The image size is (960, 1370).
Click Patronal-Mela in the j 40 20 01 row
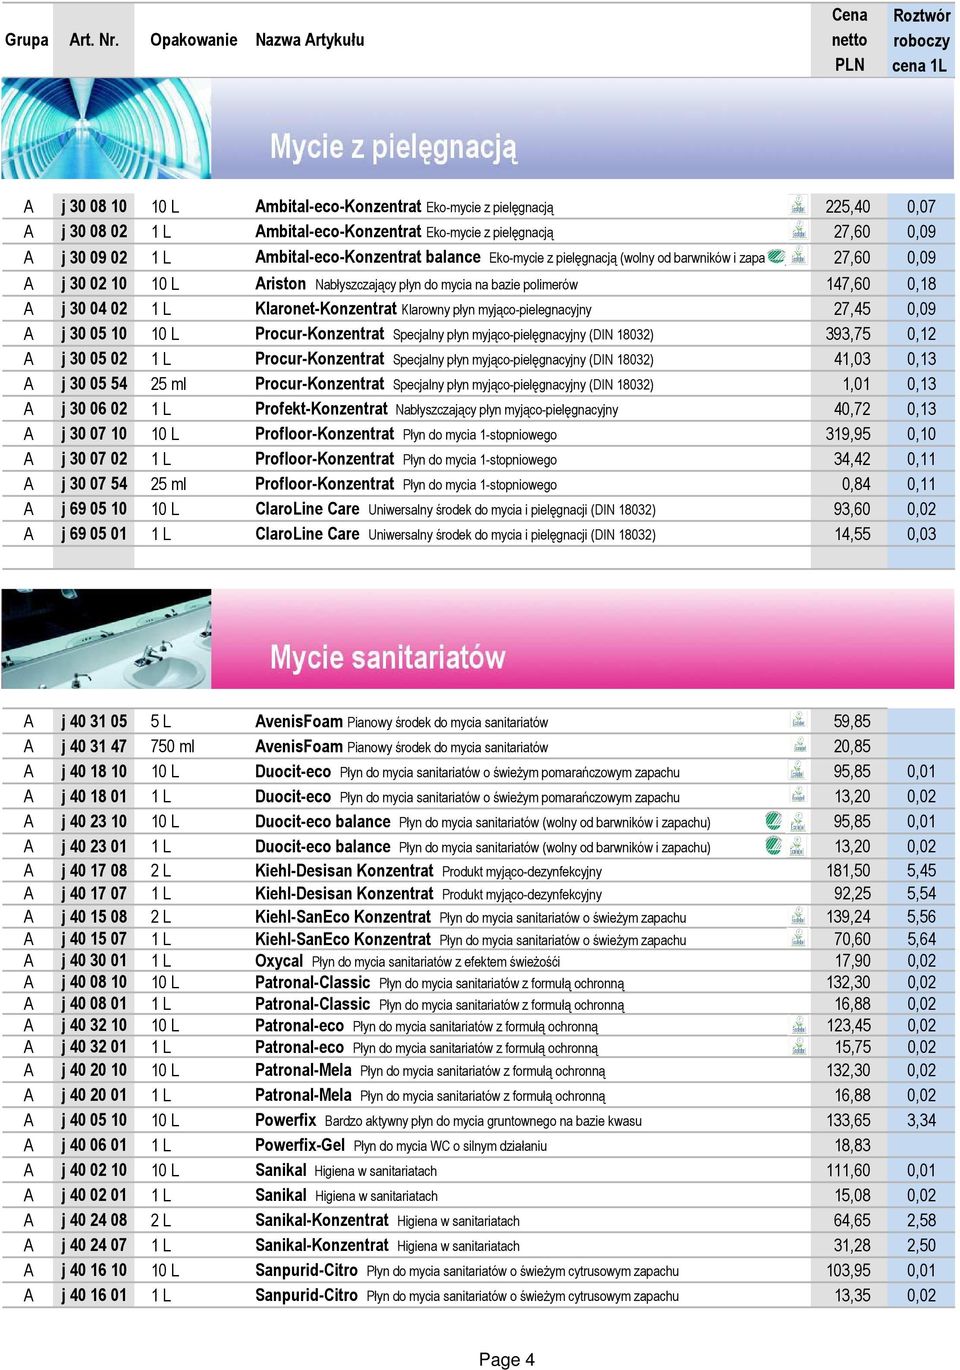tap(303, 1095)
